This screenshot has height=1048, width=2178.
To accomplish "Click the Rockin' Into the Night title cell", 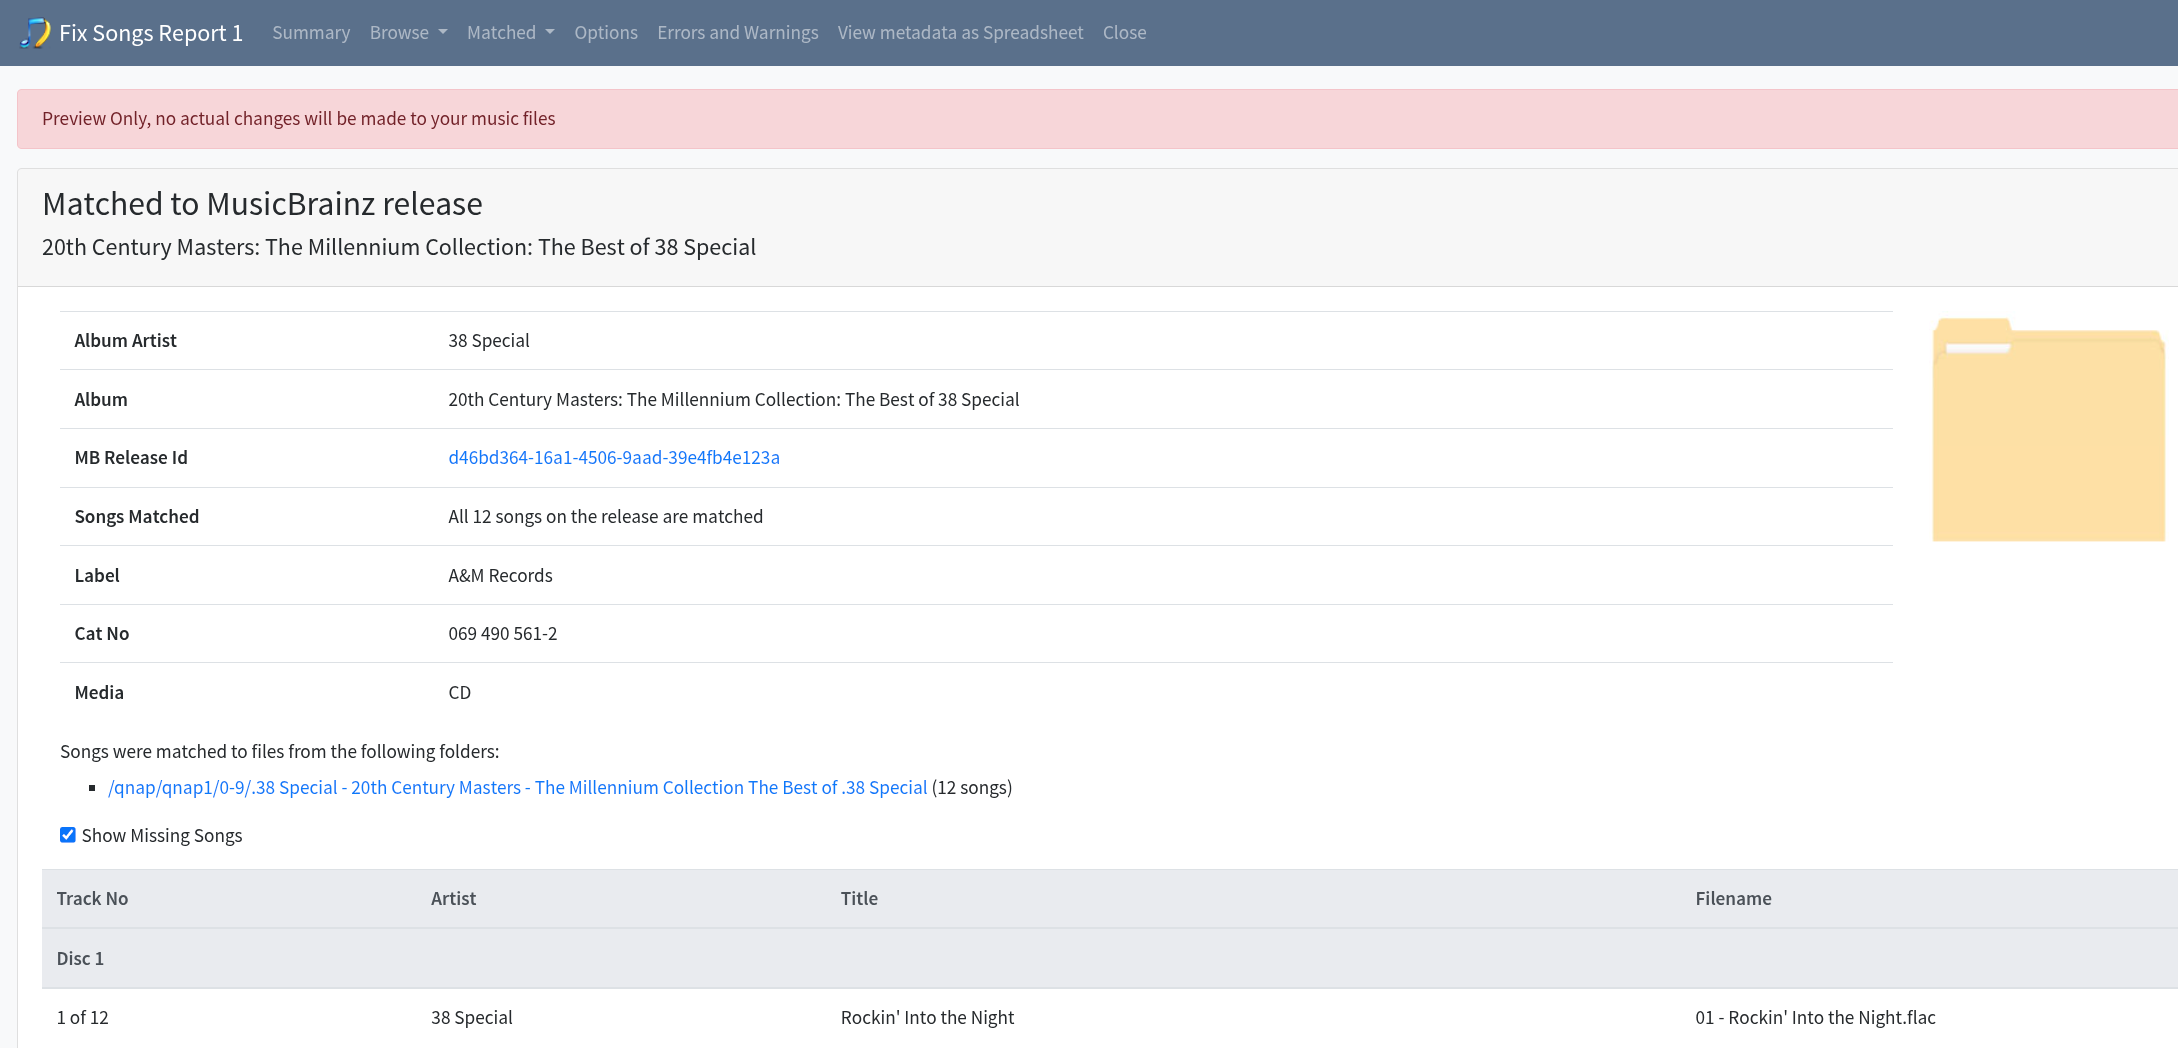I will coord(927,1018).
